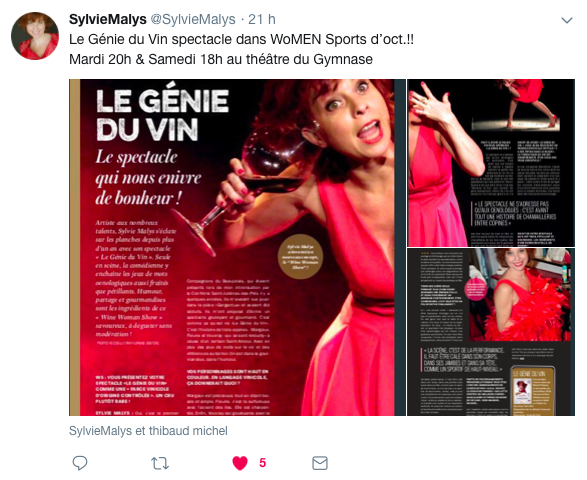Open the @SylvieMalys handle link
Viewport: 587px width, 480px height.
[193, 19]
